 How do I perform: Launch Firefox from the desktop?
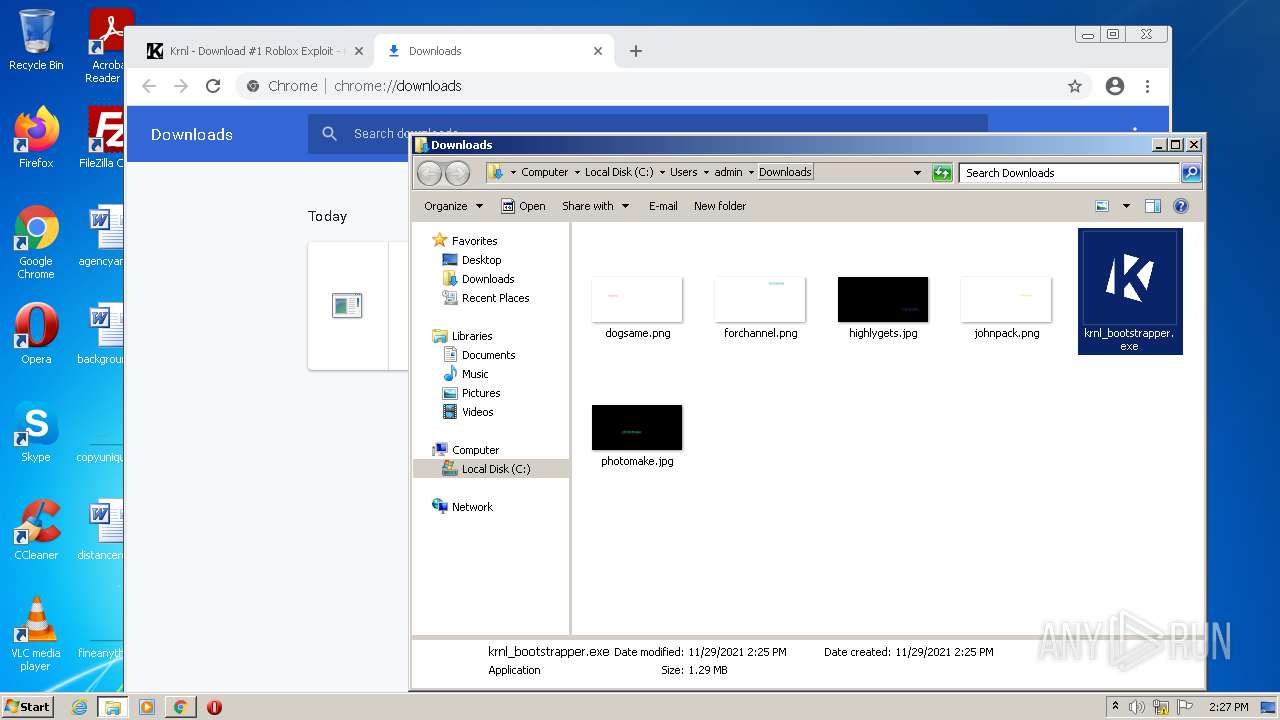coord(36,138)
